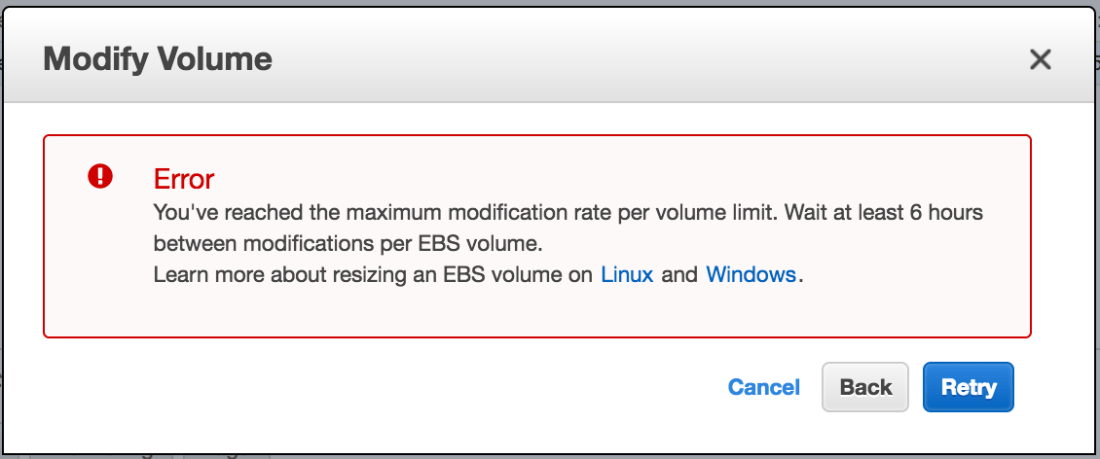Click the dimmed page background below the dialog
The height and width of the screenshot is (459, 1100).
(600, 453)
